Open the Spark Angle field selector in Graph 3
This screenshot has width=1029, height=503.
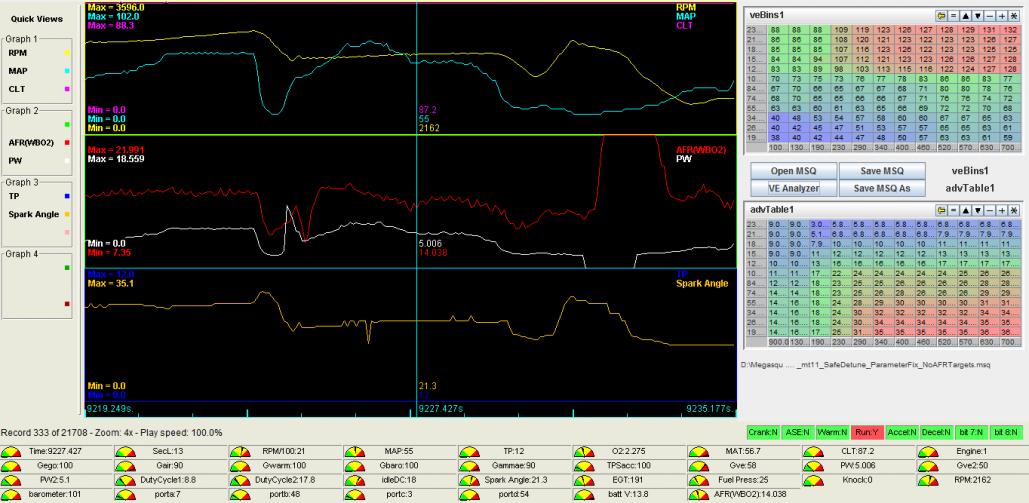[x=32, y=214]
